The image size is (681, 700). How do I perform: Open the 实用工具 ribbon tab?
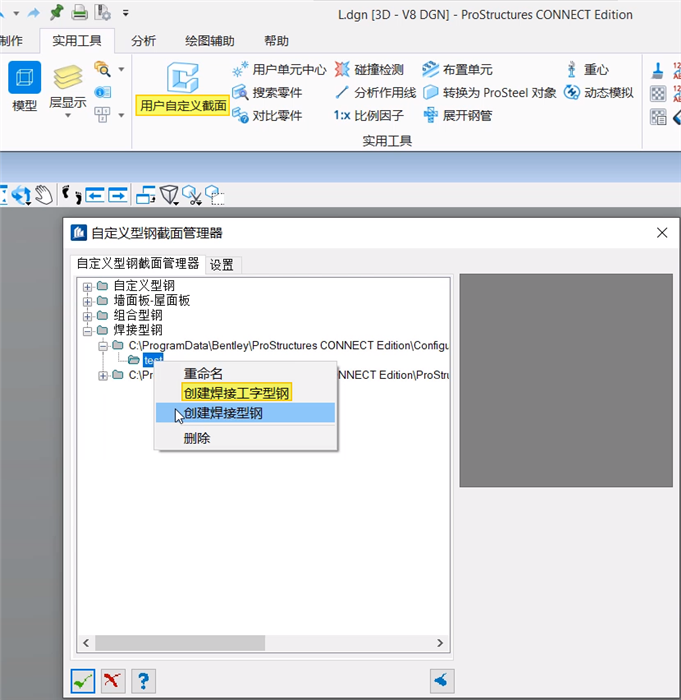click(77, 41)
